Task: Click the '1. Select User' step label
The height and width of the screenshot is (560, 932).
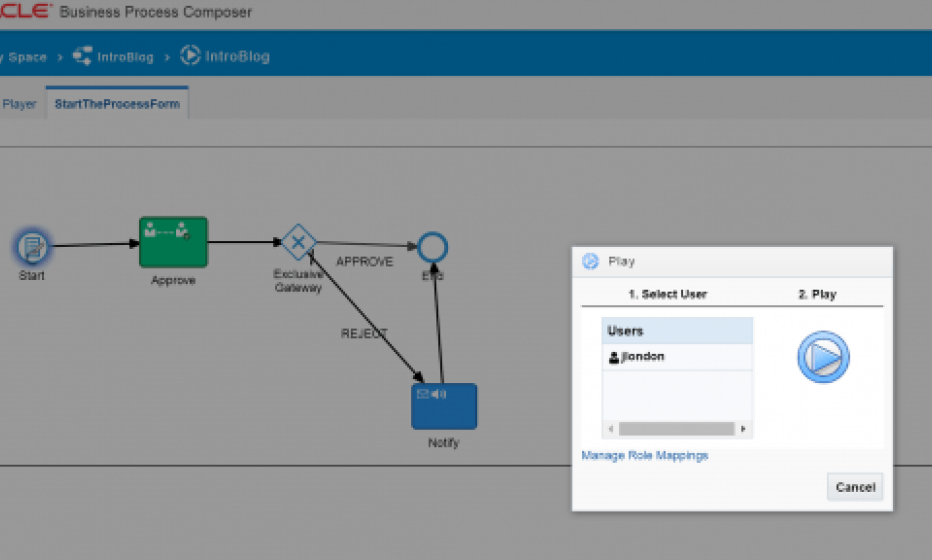Action: (x=667, y=294)
